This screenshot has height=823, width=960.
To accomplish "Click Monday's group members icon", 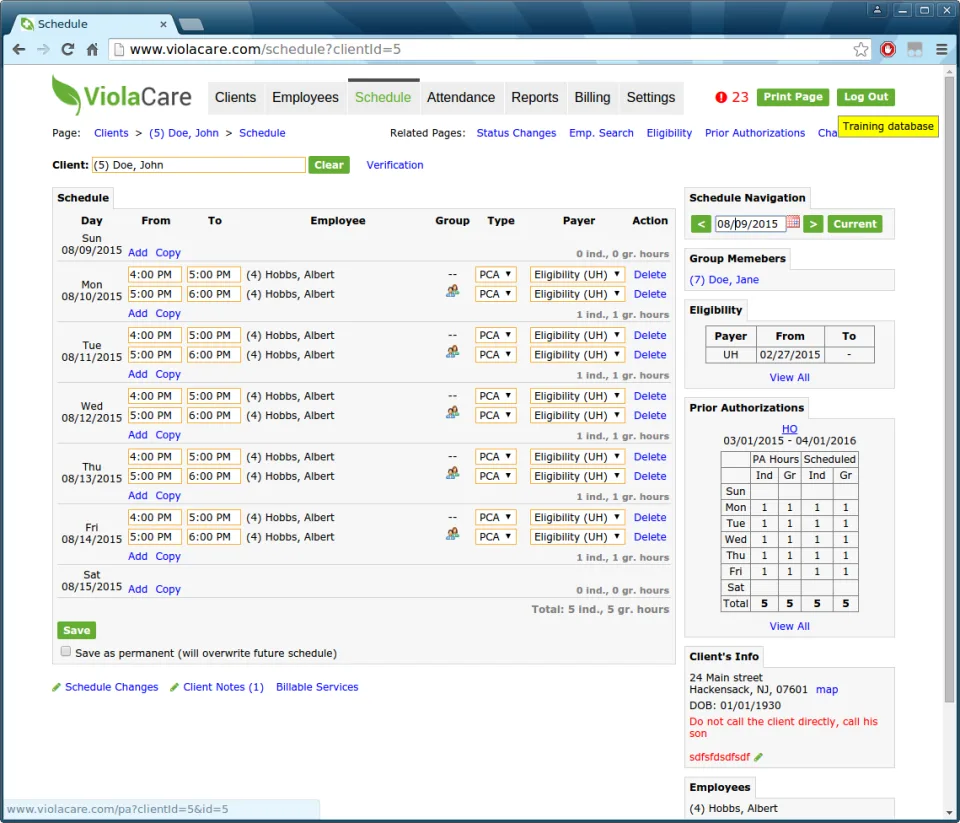I will [452, 291].
